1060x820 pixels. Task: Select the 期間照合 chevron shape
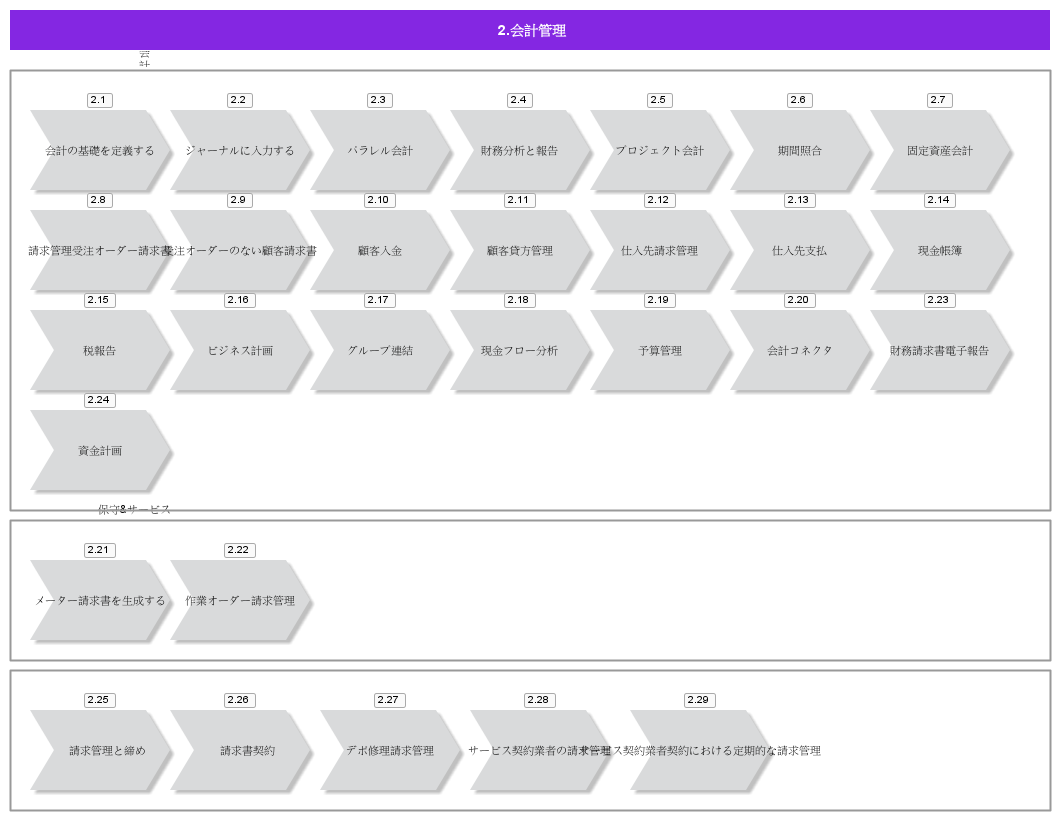pyautogui.click(x=800, y=150)
